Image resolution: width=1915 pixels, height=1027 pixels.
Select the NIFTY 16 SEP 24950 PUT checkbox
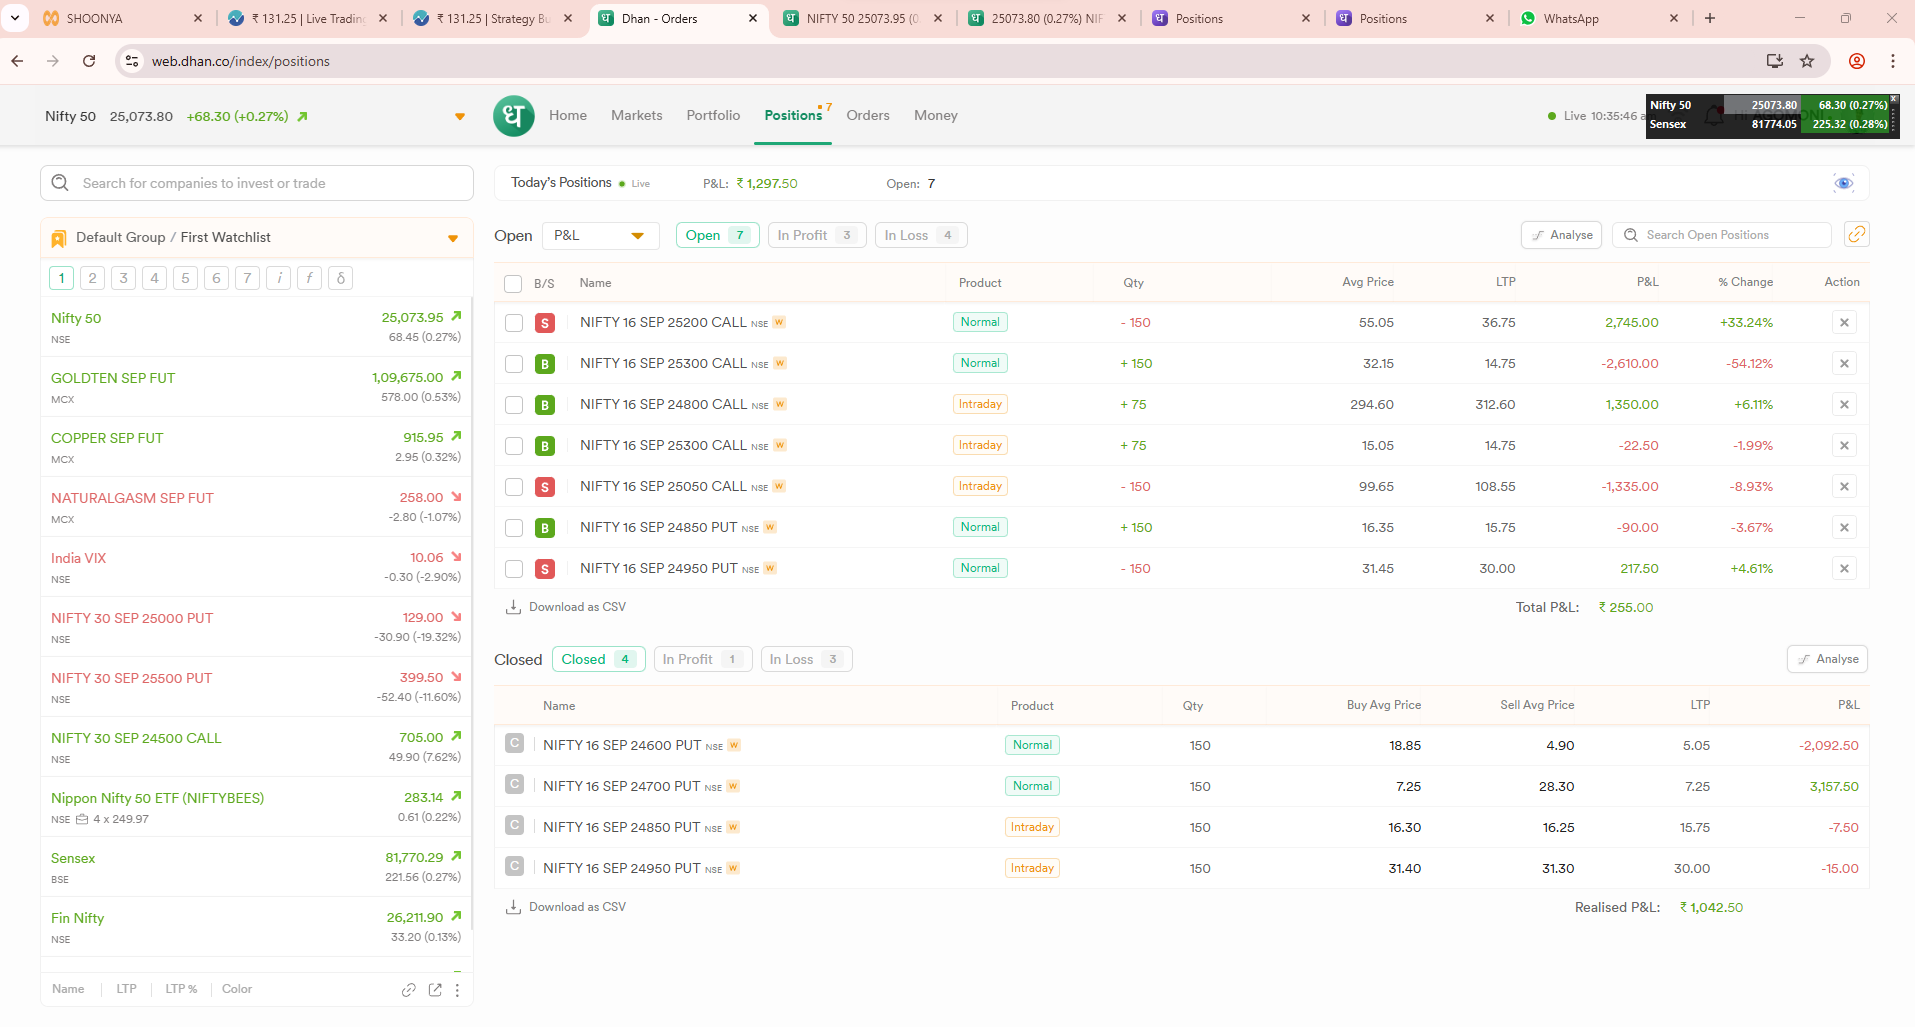(x=514, y=569)
